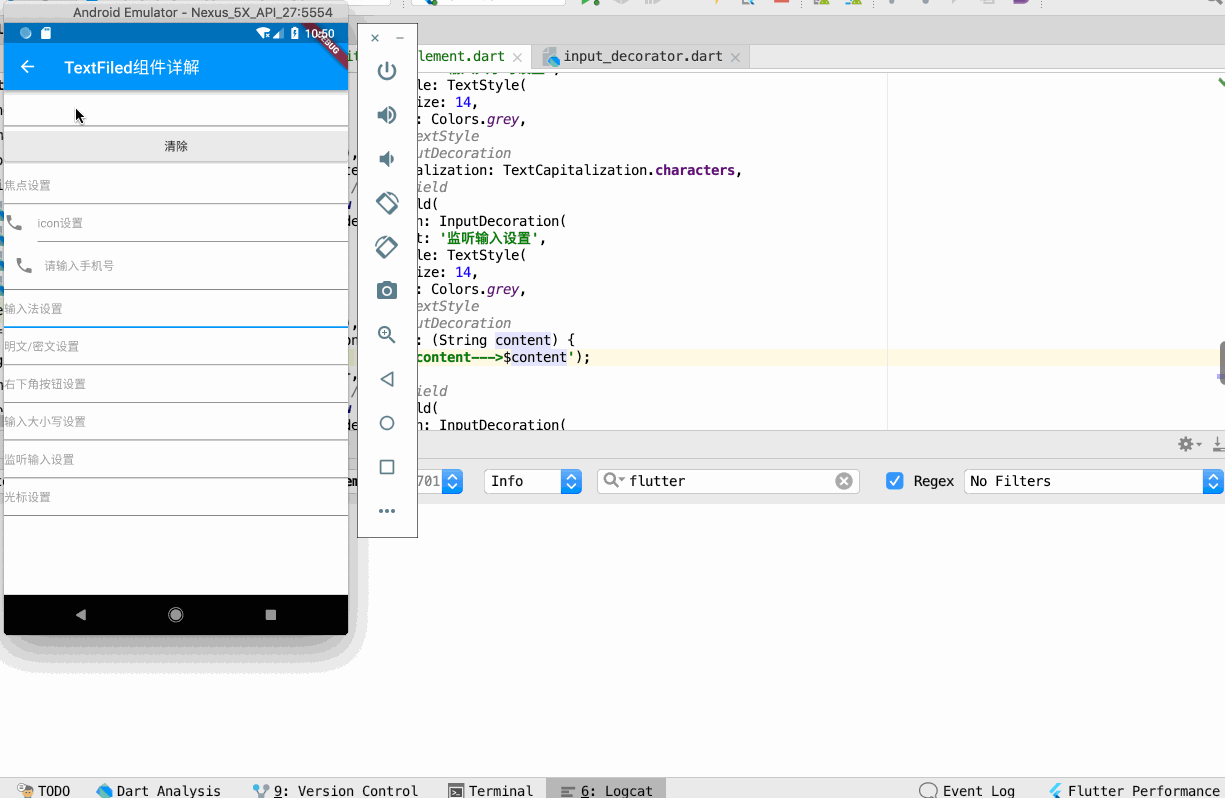Increase emulator volume
This screenshot has width=1225, height=798.
pyautogui.click(x=387, y=115)
